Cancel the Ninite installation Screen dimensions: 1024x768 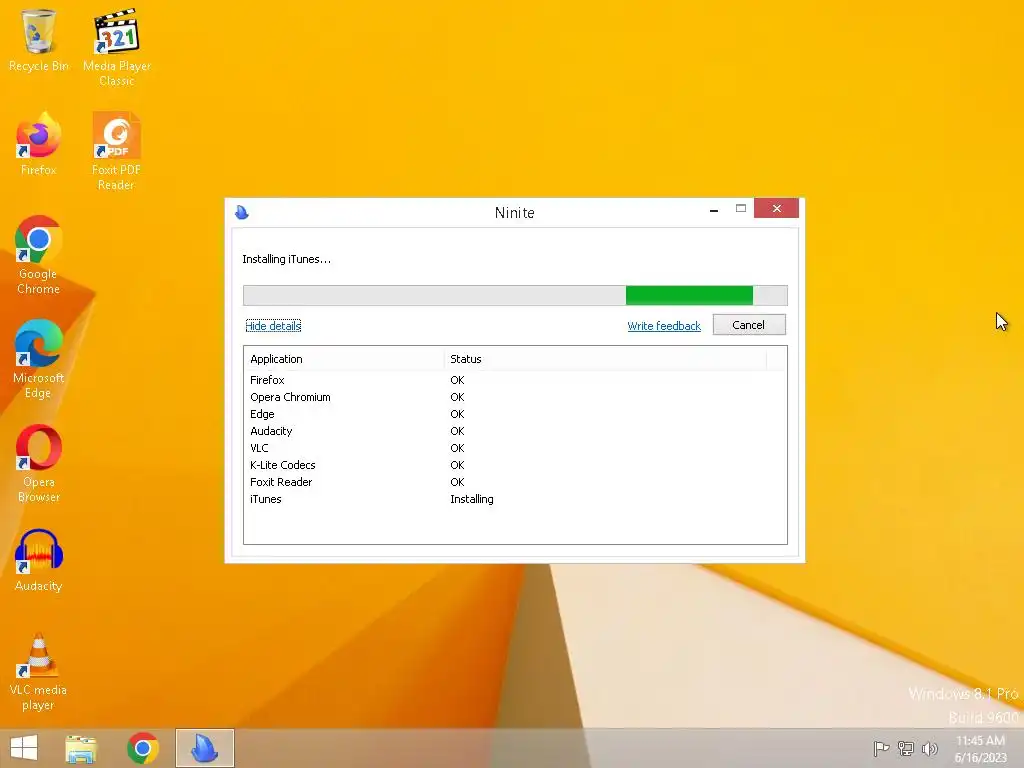coord(749,325)
